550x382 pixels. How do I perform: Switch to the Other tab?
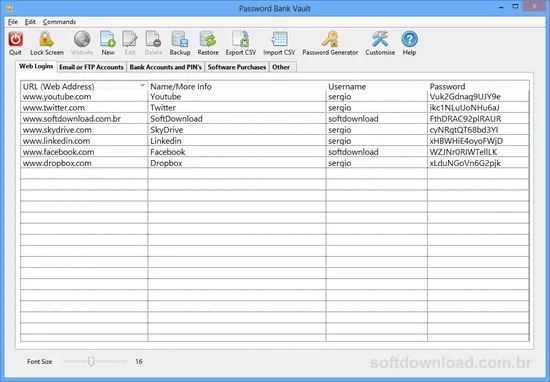(x=283, y=67)
